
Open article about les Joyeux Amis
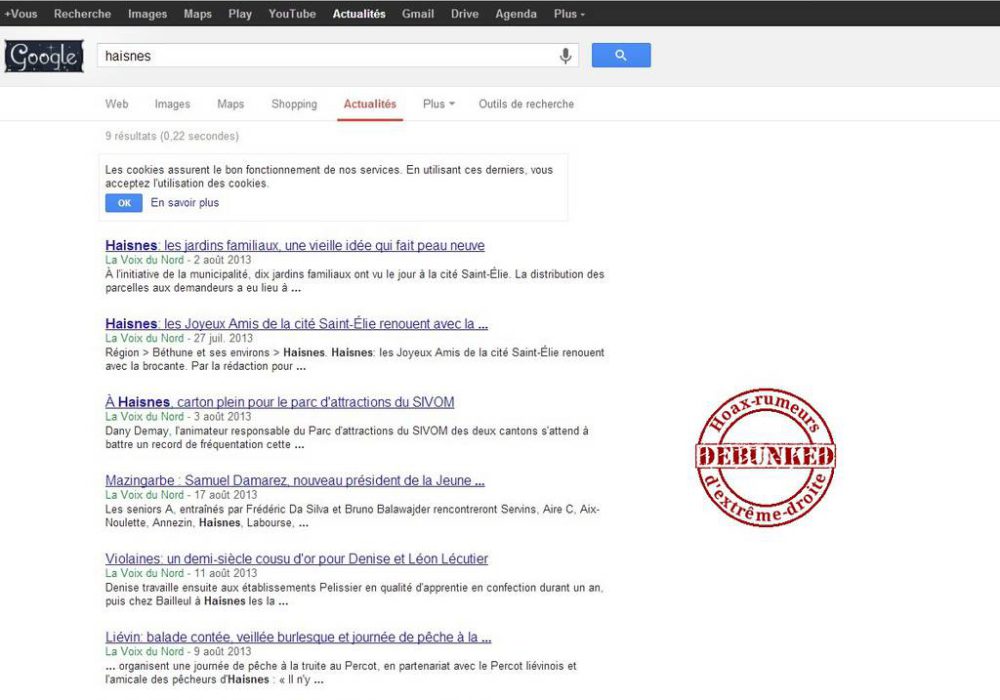pyautogui.click(x=297, y=323)
